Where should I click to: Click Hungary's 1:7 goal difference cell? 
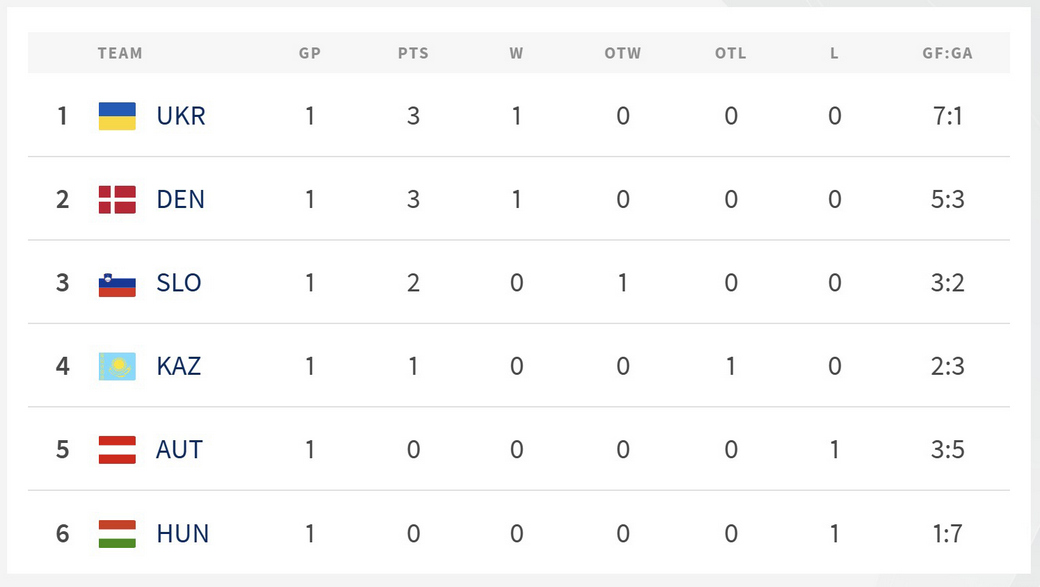pos(947,534)
